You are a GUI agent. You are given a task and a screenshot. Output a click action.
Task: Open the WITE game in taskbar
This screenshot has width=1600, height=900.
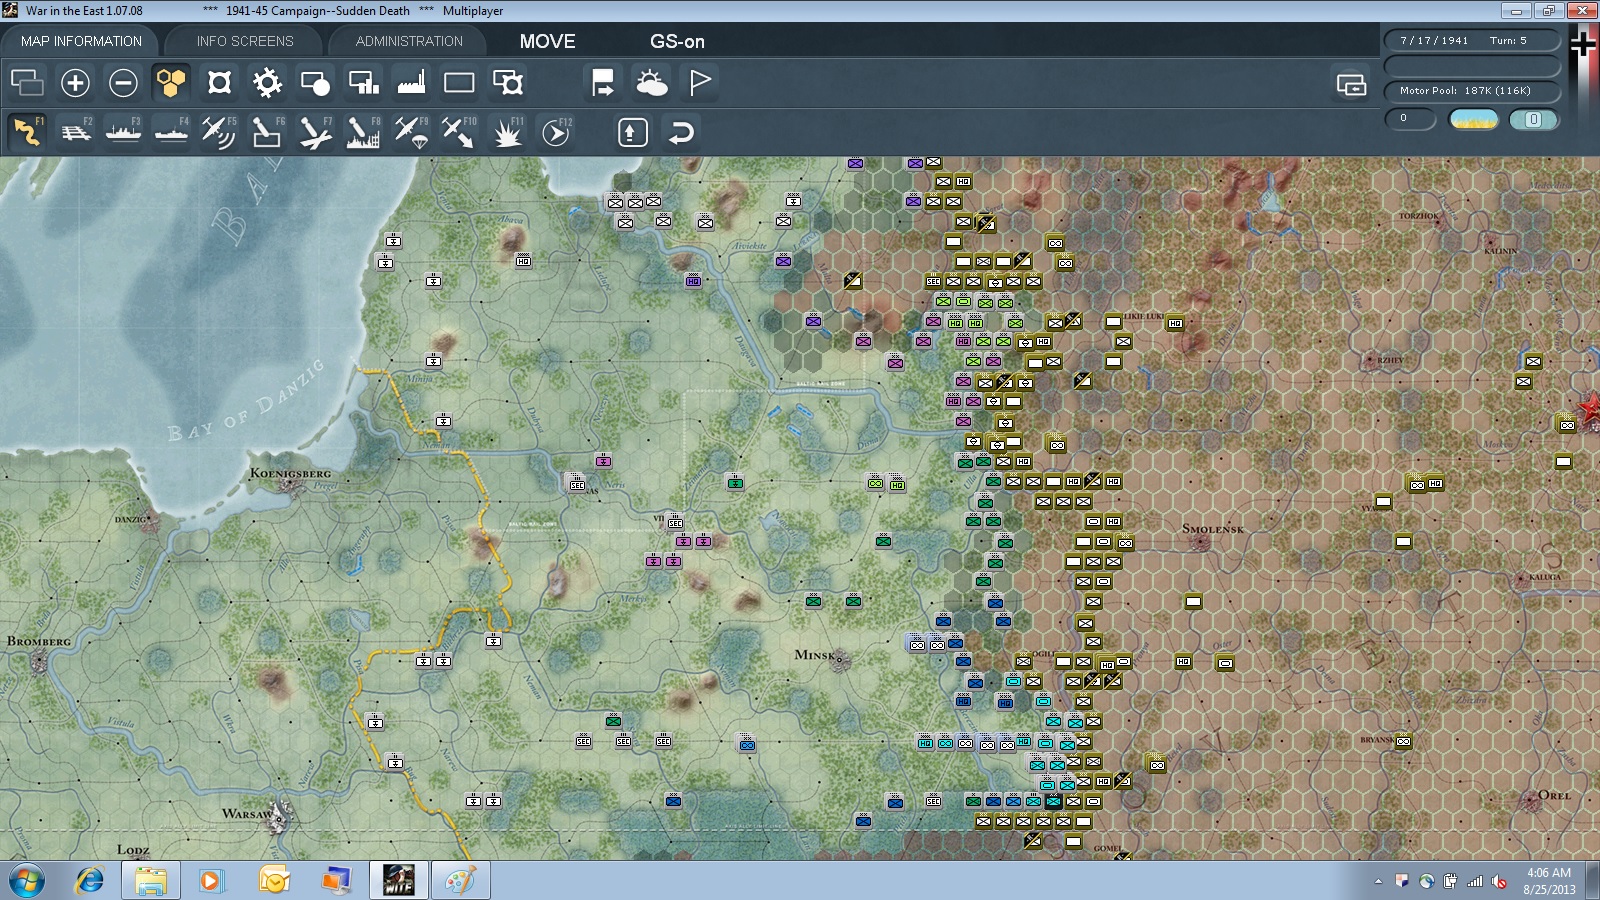398,880
